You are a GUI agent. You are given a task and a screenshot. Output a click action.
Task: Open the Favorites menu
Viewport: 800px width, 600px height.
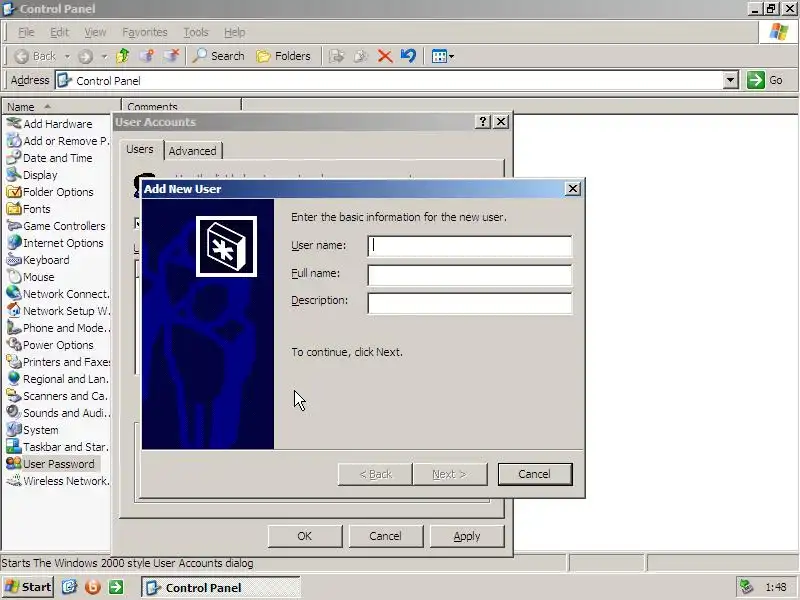144,32
